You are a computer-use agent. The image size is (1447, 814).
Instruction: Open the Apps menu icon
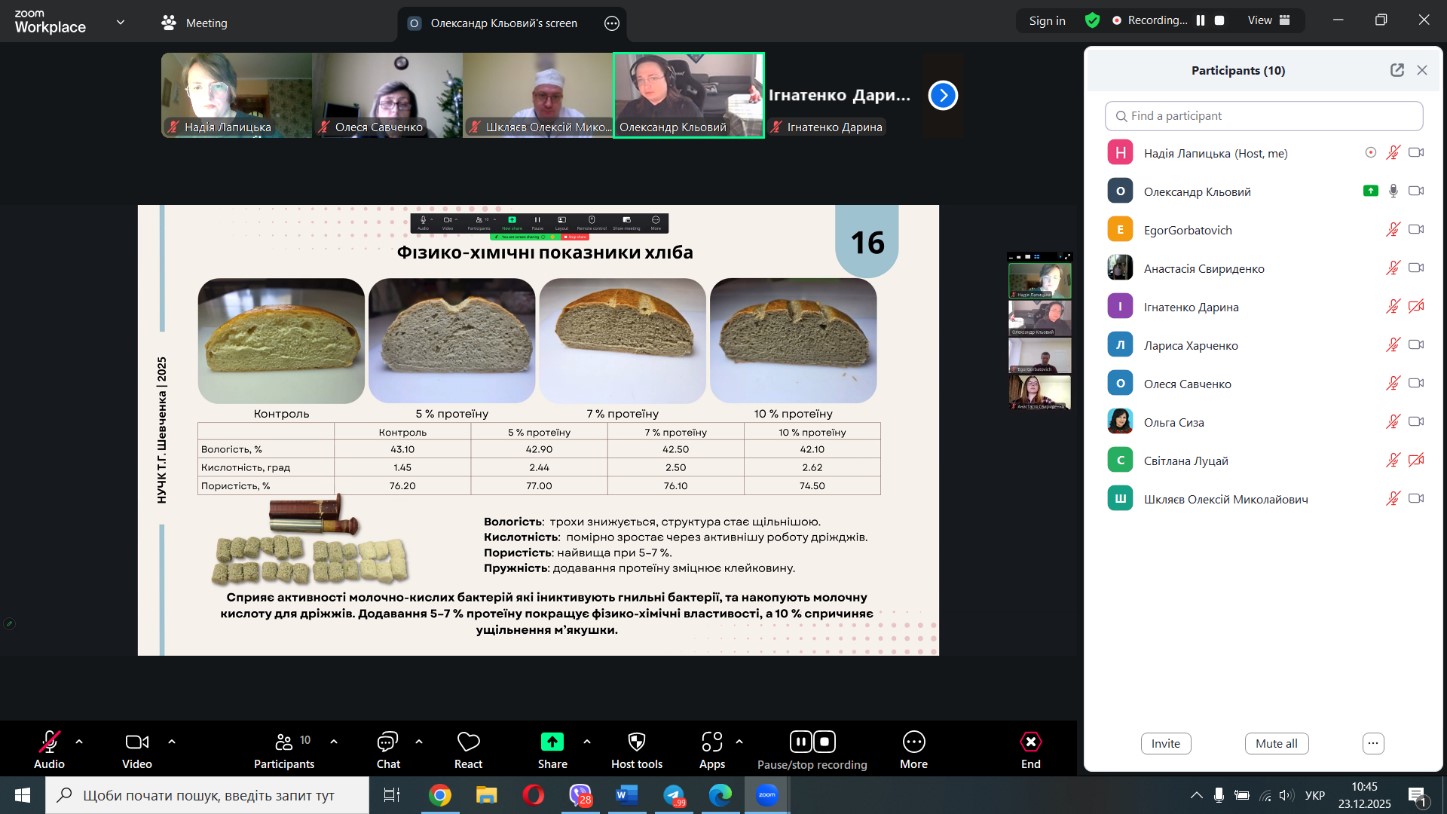click(711, 742)
